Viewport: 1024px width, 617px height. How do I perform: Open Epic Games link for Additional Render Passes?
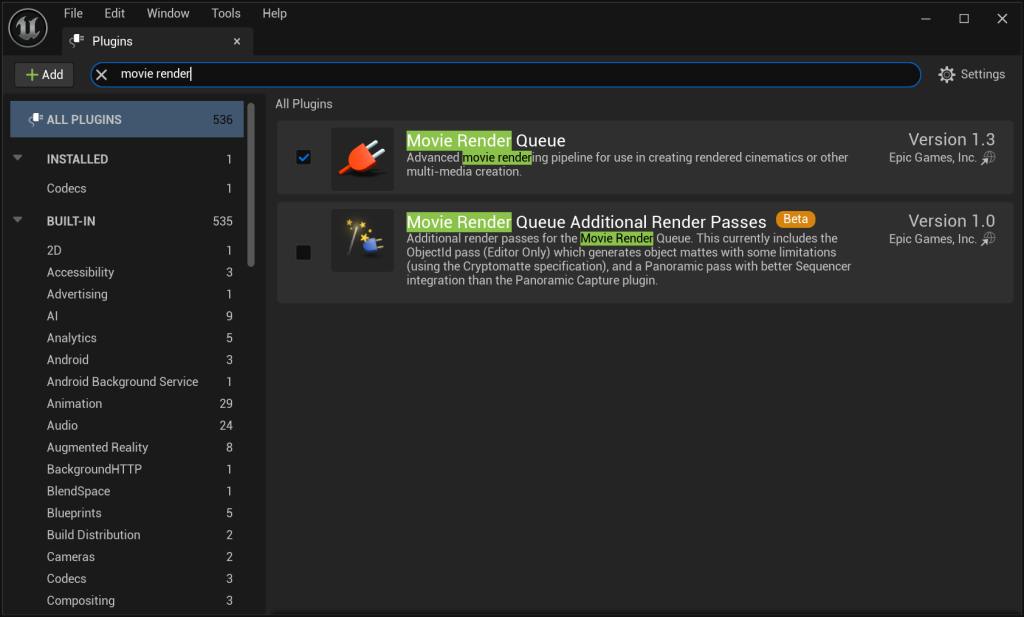click(x=989, y=239)
